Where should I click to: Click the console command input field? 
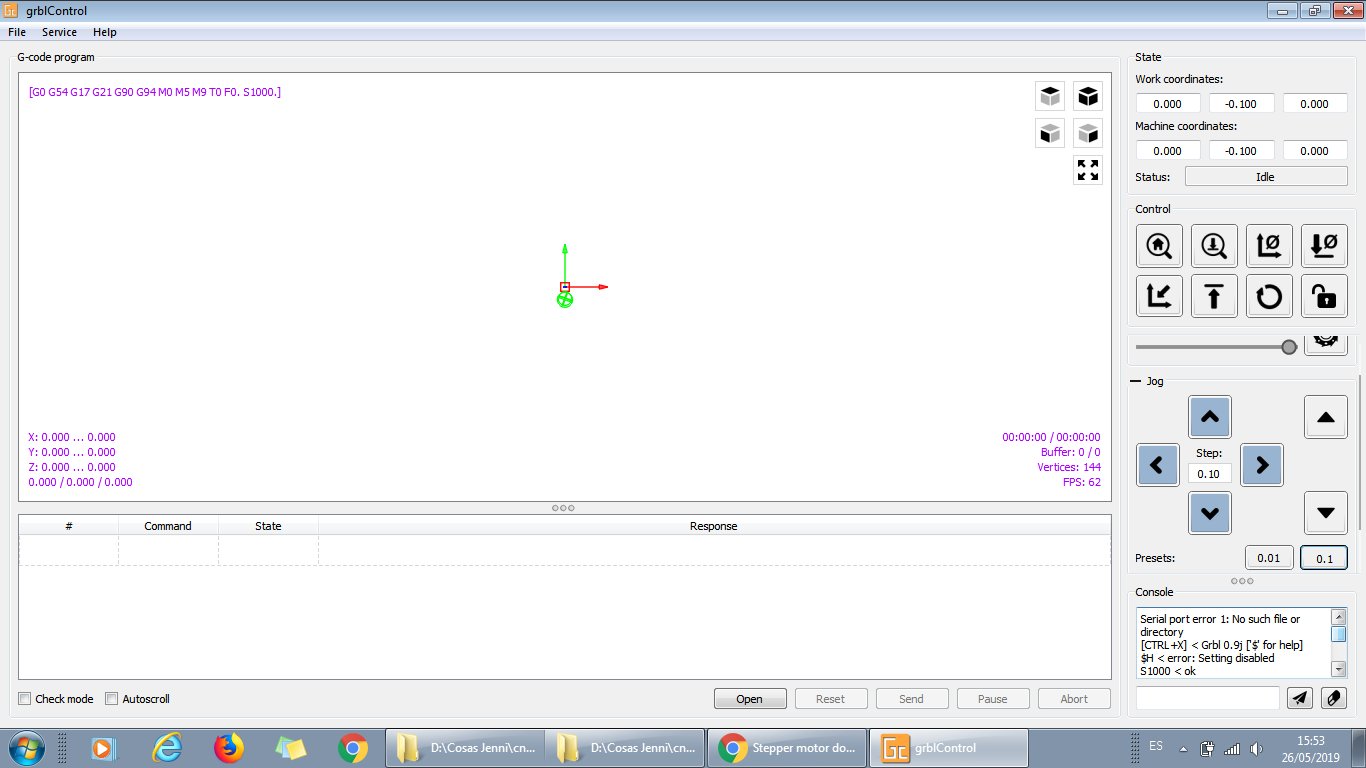click(x=1208, y=698)
